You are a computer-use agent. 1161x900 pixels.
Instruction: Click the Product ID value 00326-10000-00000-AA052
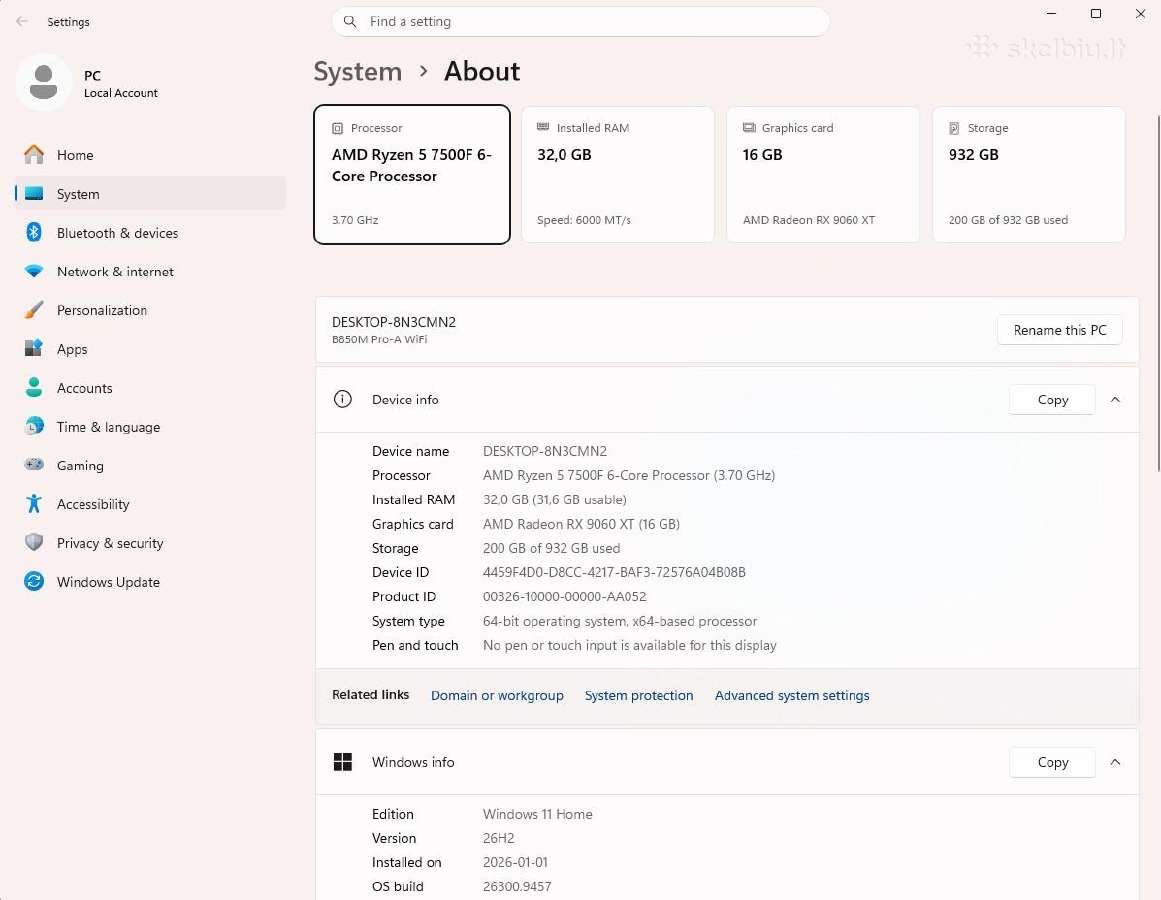[564, 597]
